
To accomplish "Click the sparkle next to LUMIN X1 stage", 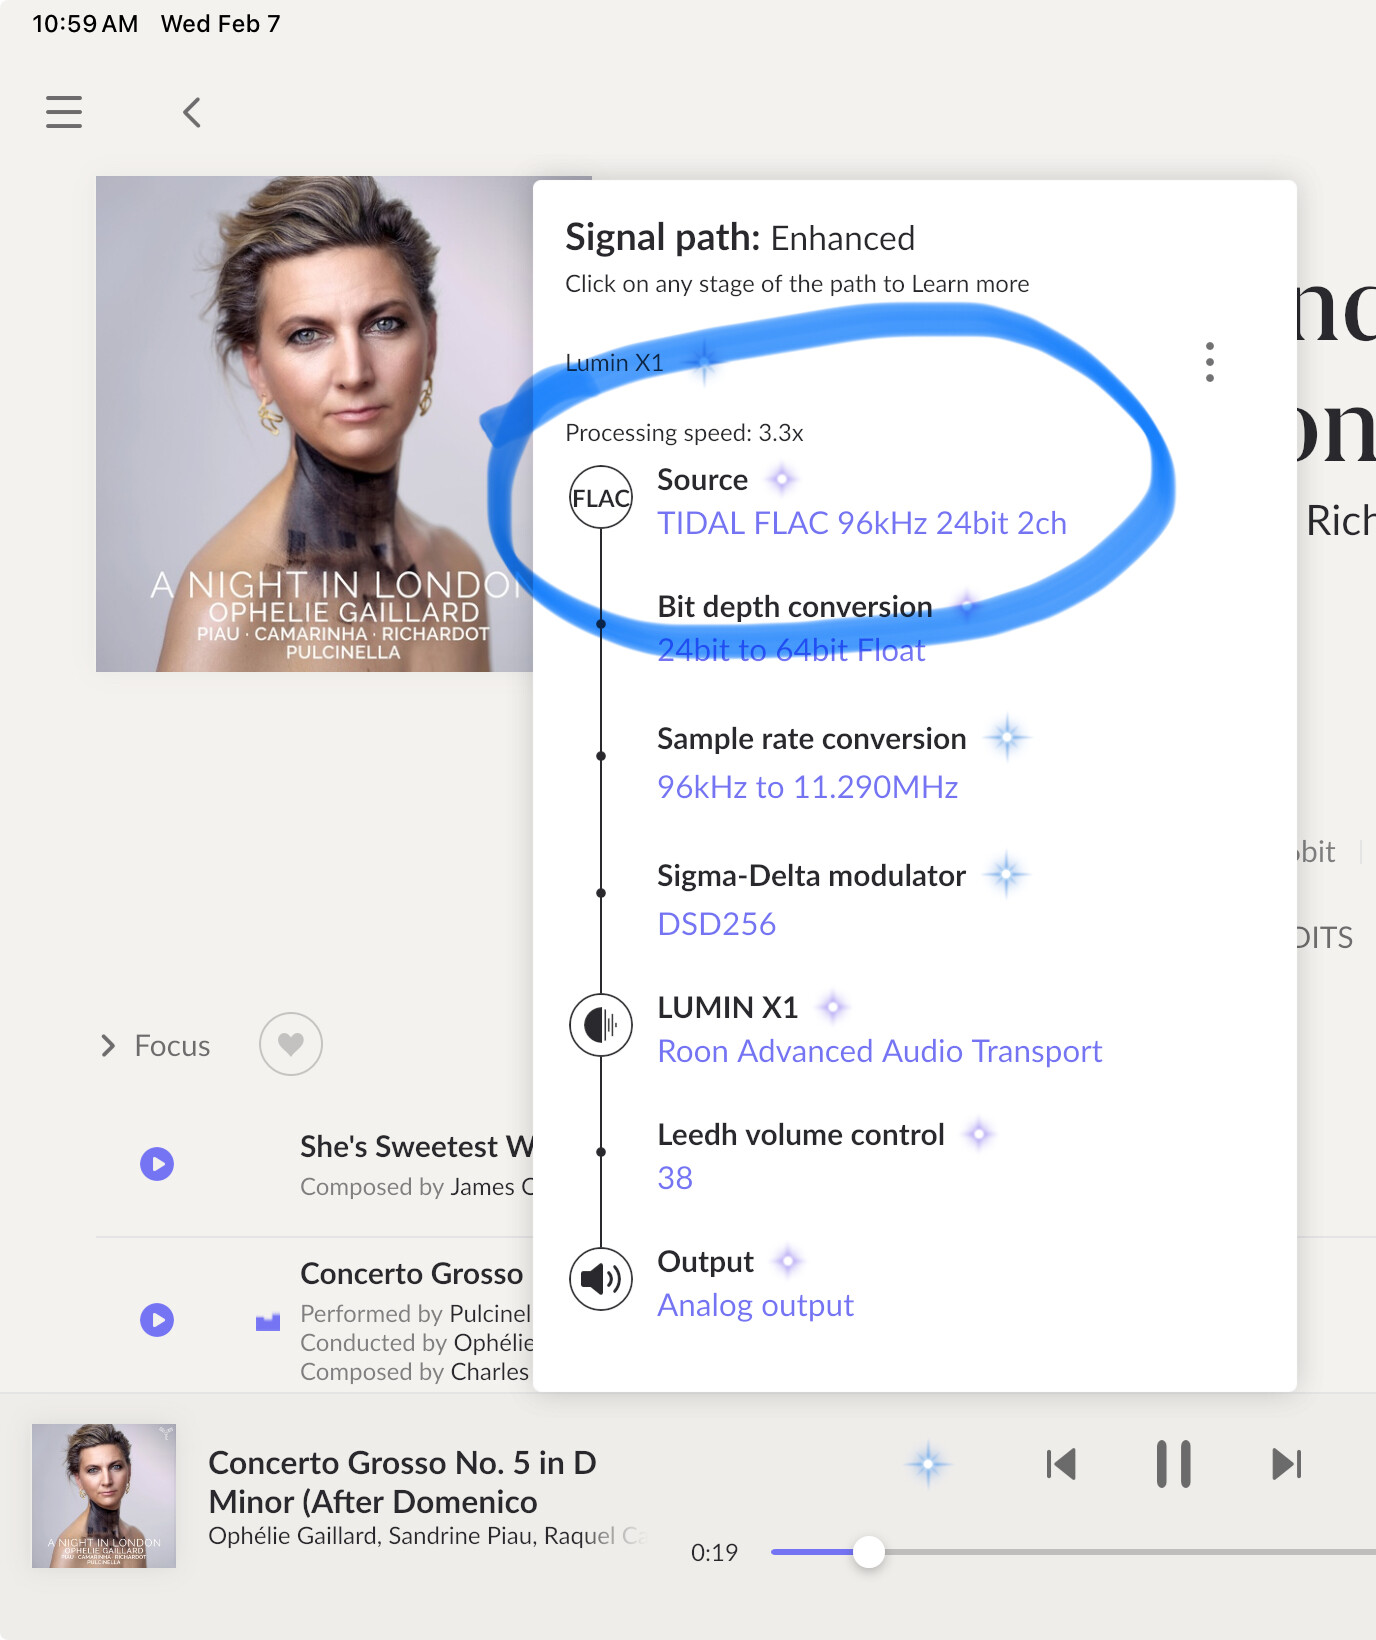I will click(x=833, y=1007).
